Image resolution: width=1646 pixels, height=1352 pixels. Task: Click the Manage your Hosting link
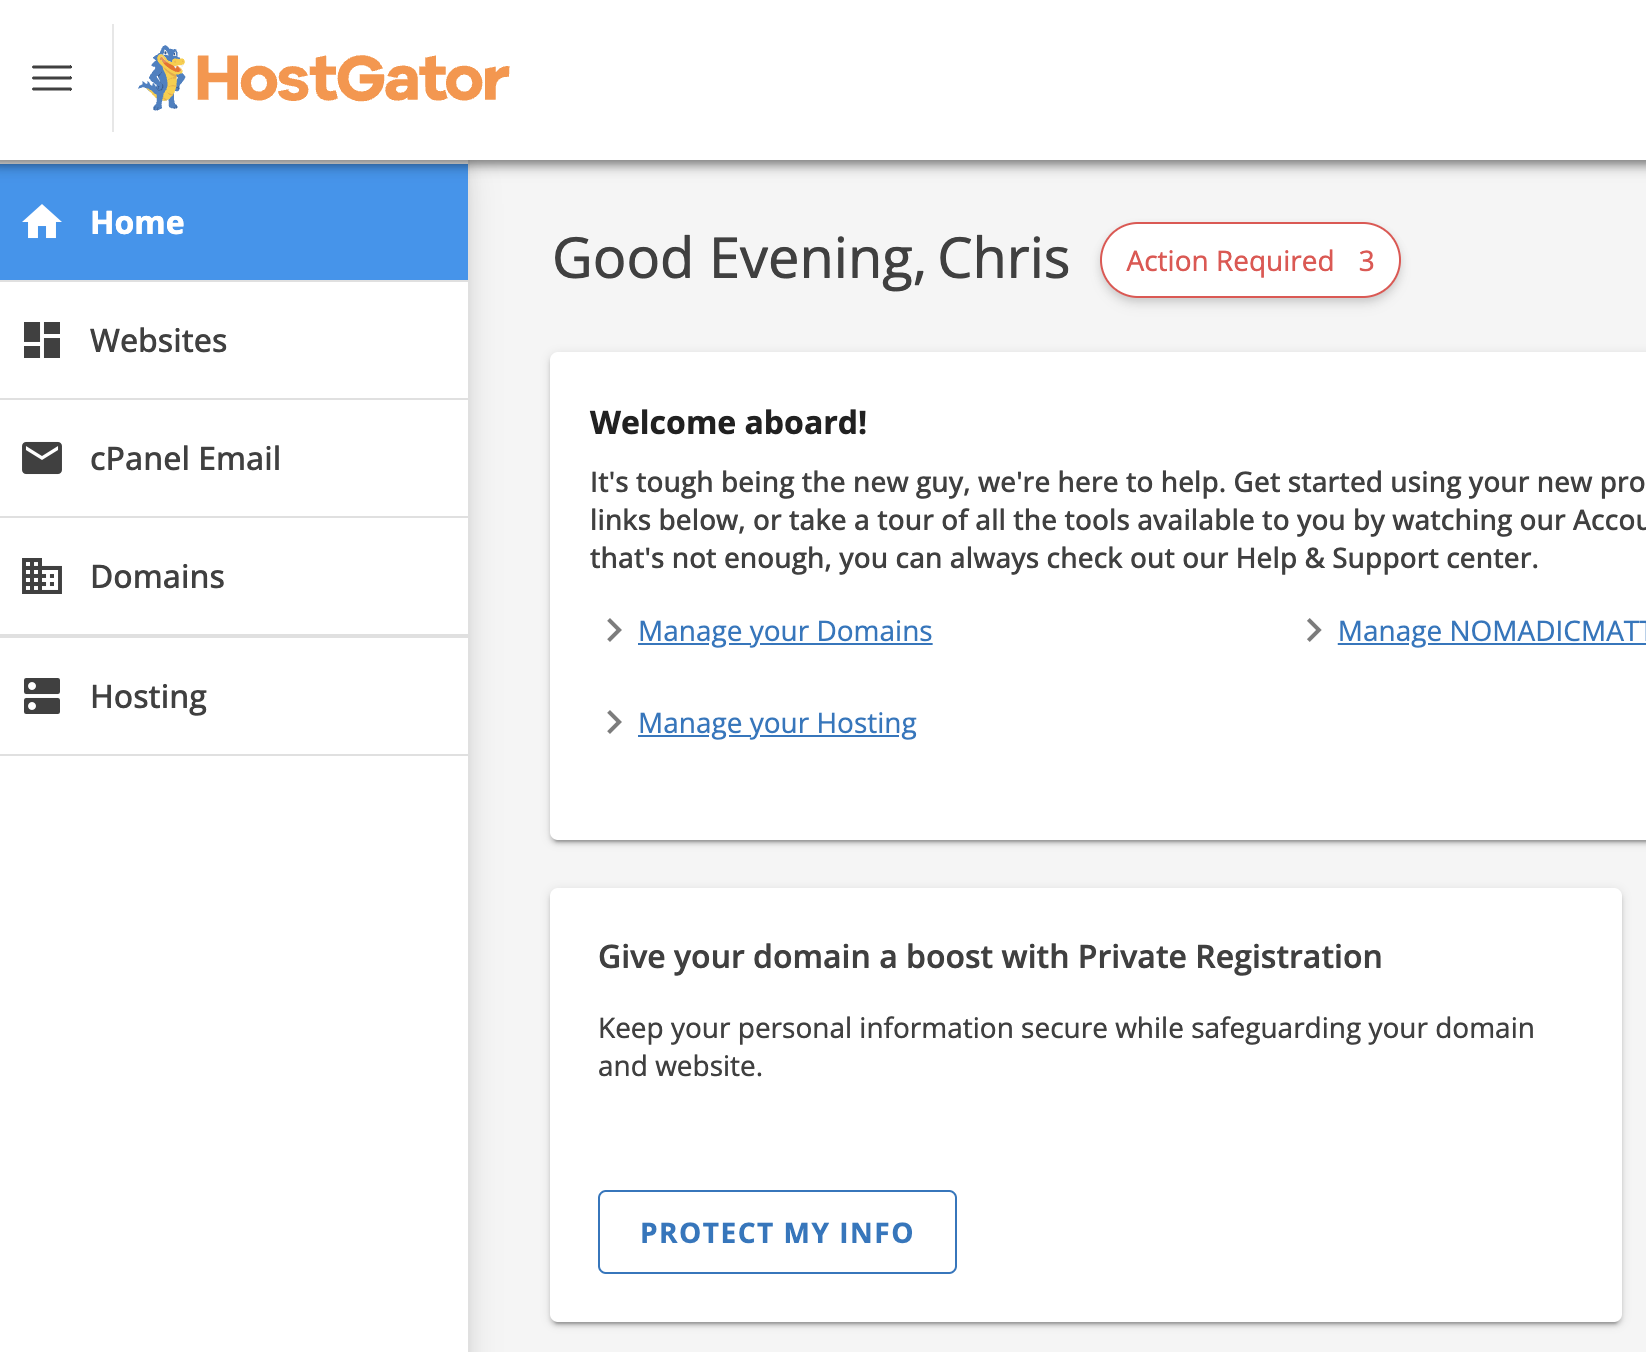[777, 722]
